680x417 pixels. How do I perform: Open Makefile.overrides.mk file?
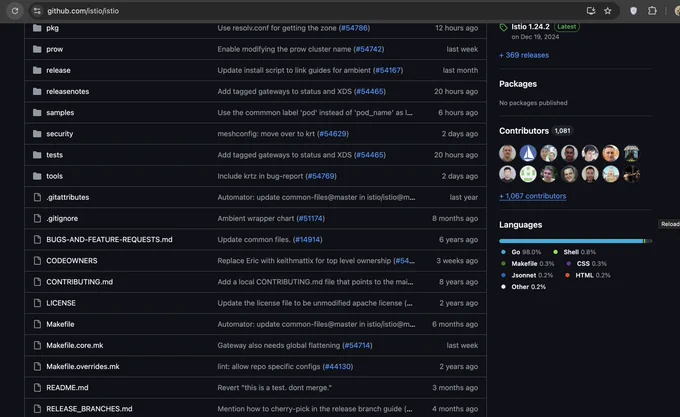[83, 366]
